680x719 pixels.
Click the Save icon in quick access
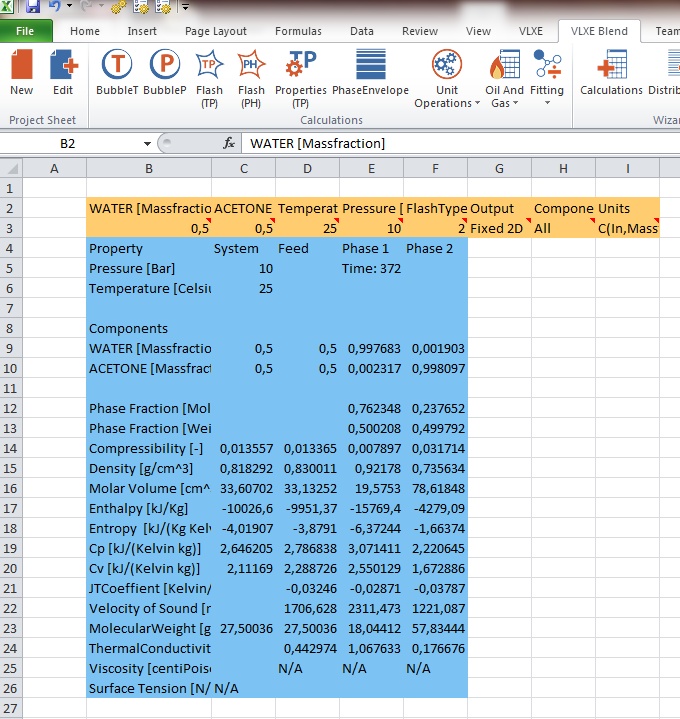click(33, 6)
